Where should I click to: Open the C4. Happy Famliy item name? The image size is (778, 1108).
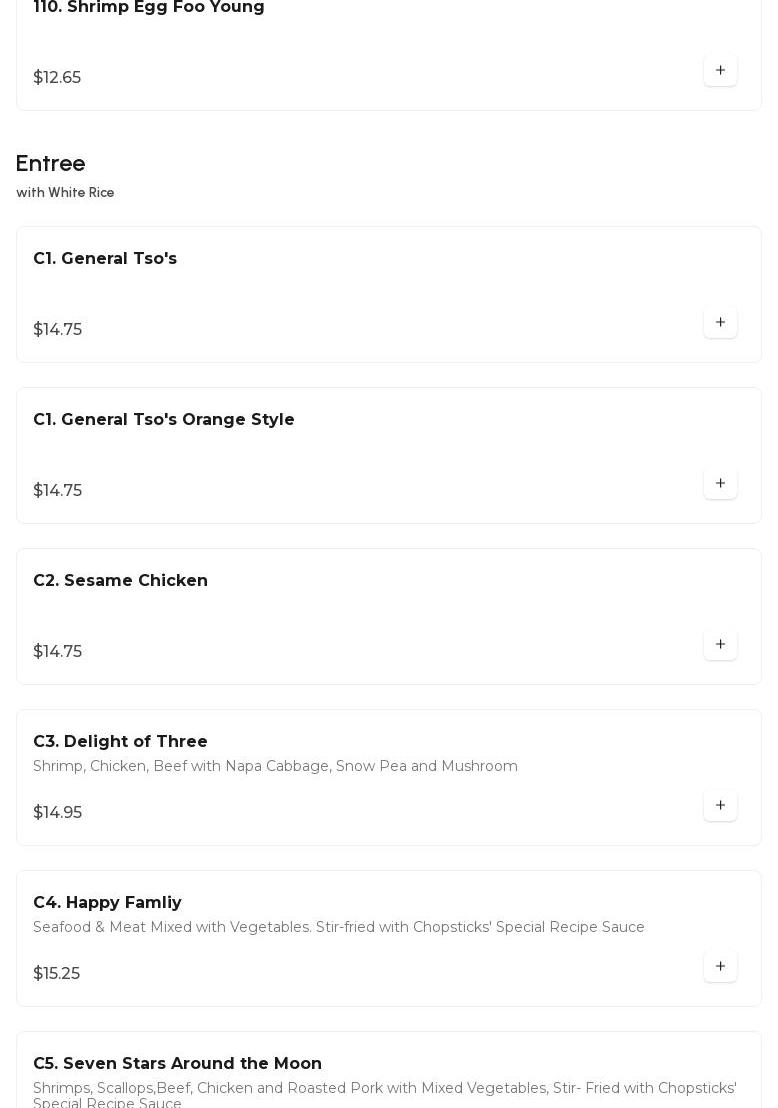point(107,903)
